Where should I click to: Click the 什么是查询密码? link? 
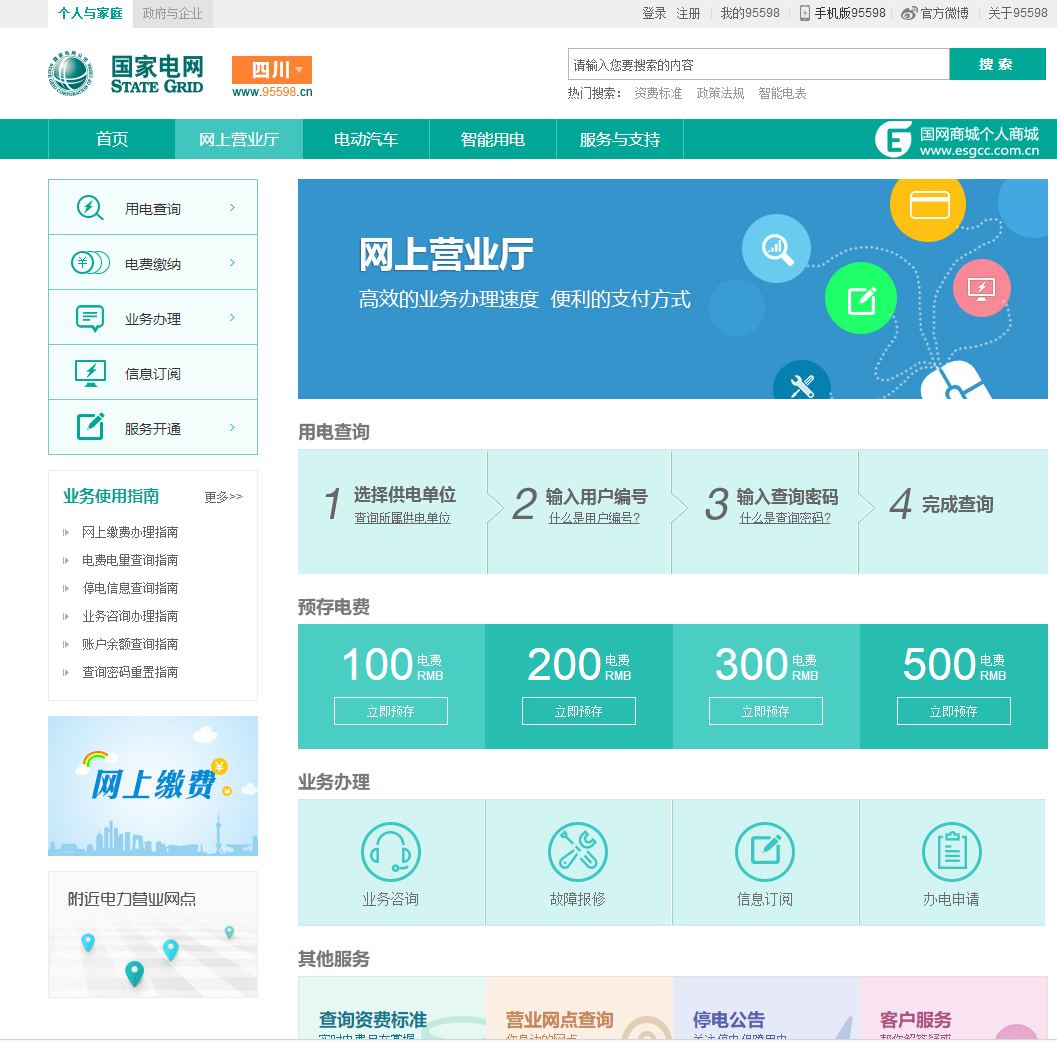(785, 518)
